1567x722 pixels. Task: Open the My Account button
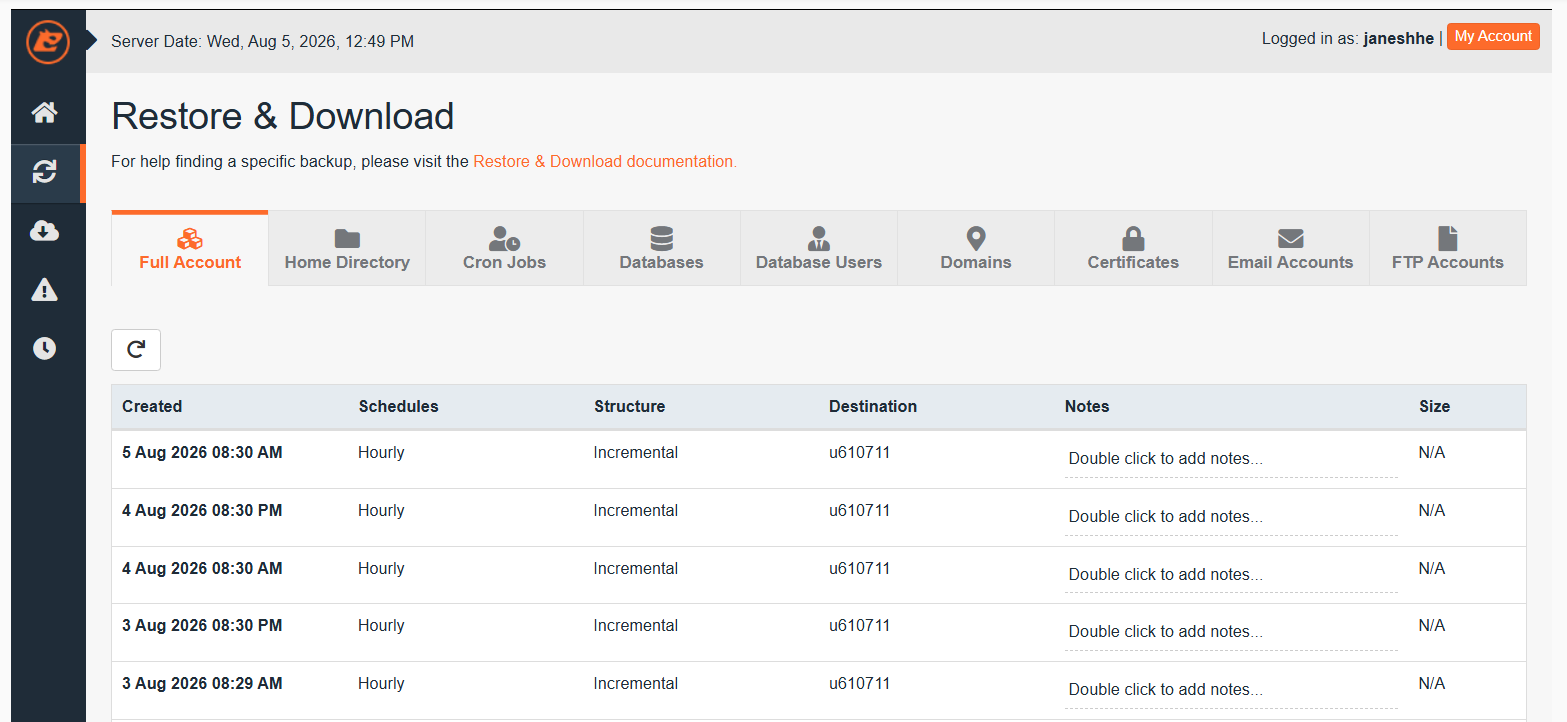point(1493,36)
